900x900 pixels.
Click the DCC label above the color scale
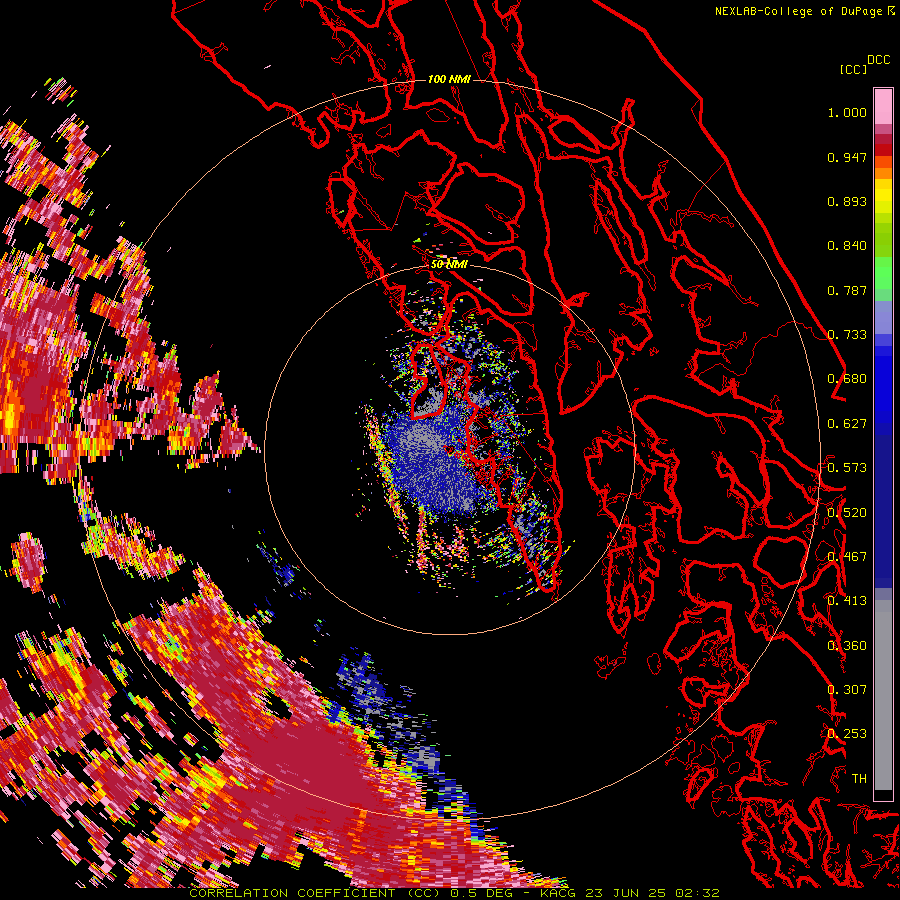tap(878, 60)
